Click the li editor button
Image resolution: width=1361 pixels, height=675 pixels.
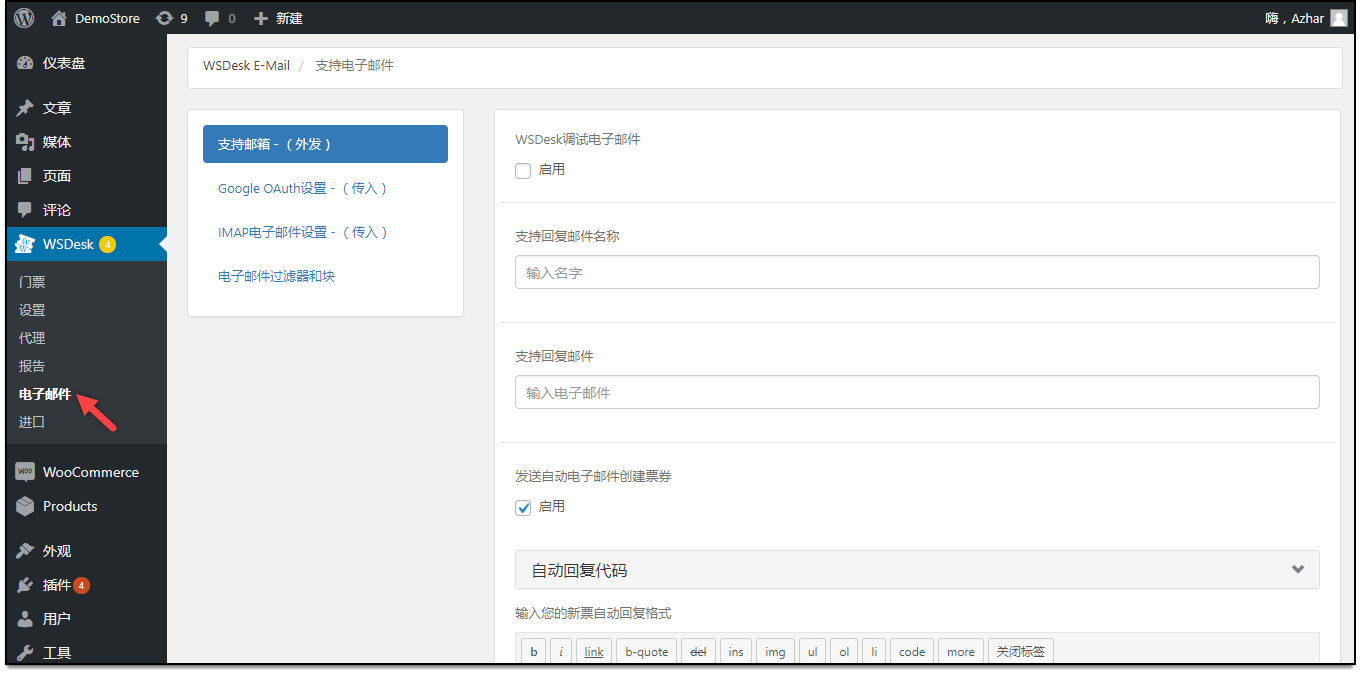pos(874,652)
